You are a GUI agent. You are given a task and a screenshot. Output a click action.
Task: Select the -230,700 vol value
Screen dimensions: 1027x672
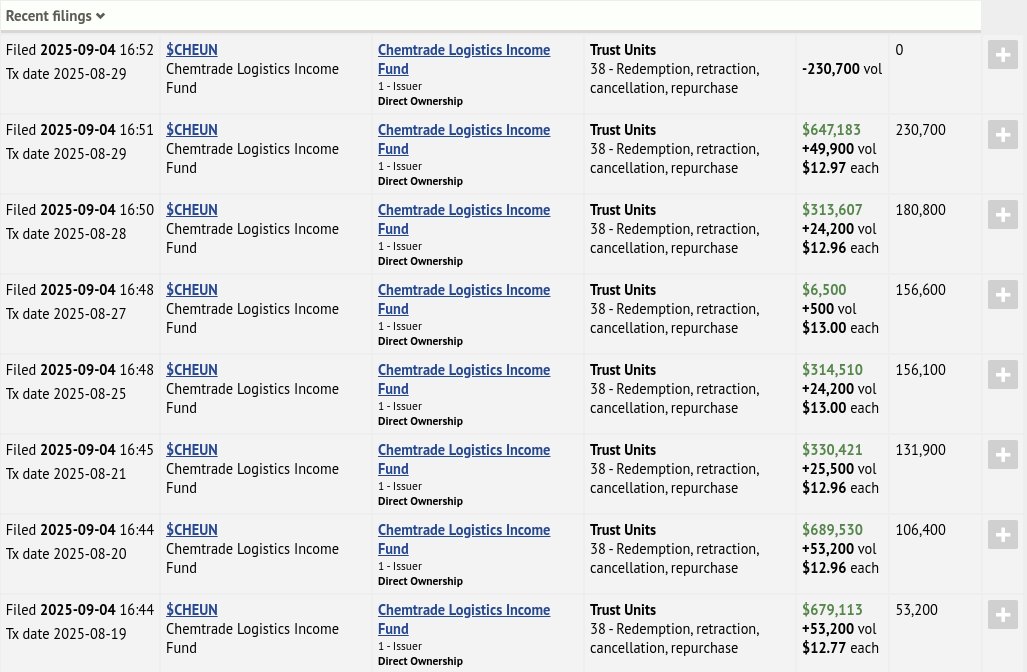(x=842, y=69)
